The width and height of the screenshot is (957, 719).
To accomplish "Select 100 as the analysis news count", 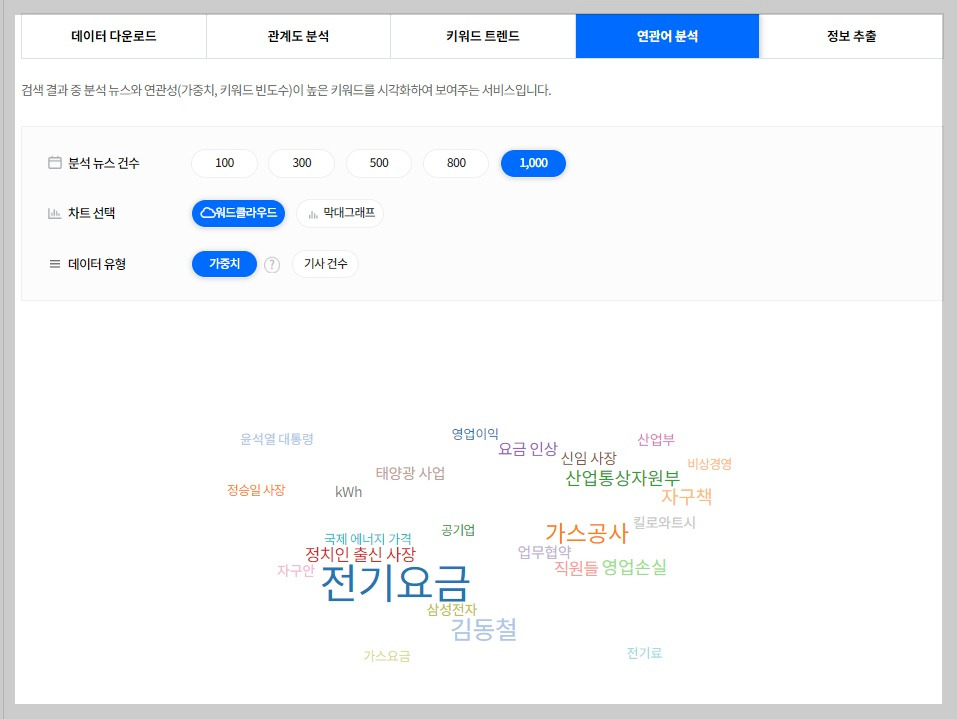I will click(223, 163).
